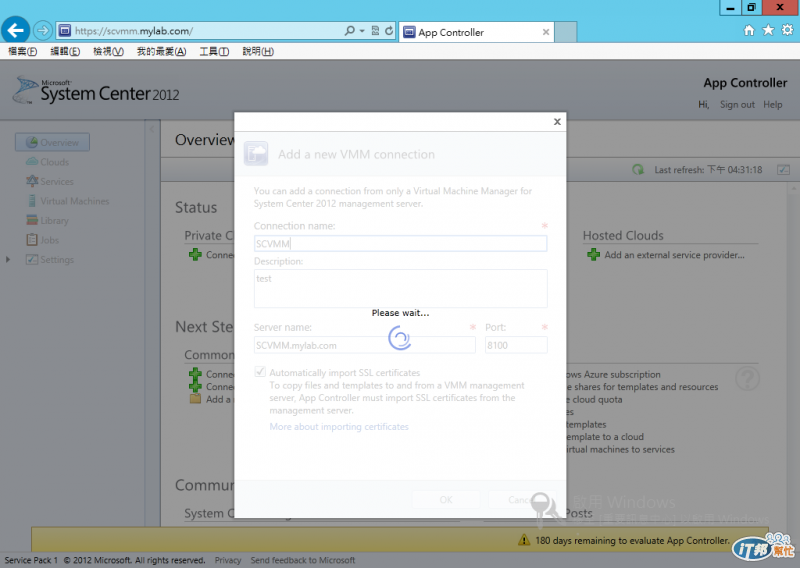Open More about importing certificates link
The width and height of the screenshot is (800, 568).
coord(339,427)
